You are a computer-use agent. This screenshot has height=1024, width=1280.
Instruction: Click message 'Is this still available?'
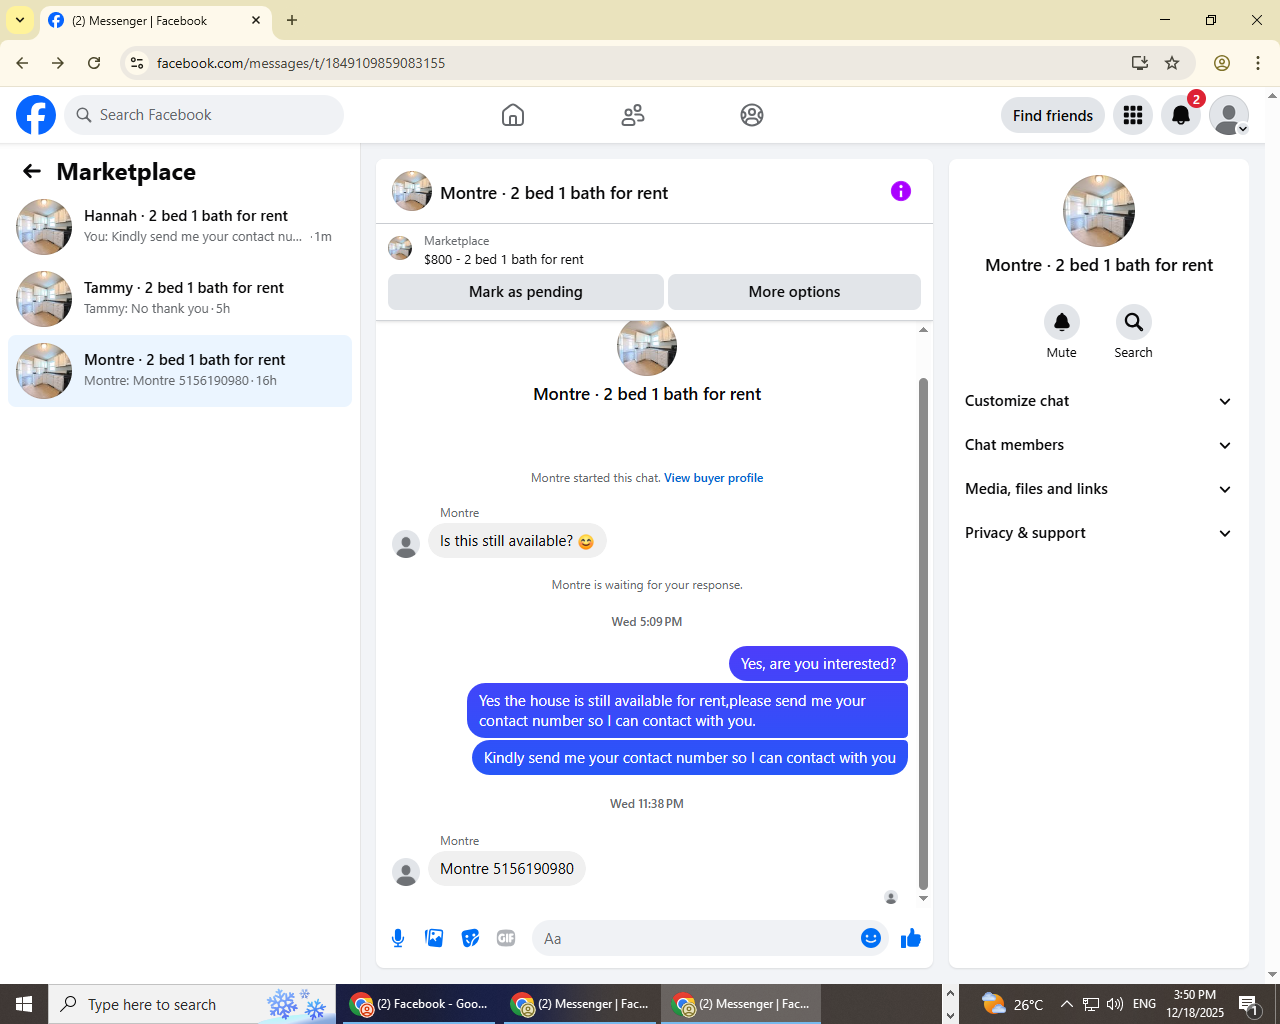point(517,541)
